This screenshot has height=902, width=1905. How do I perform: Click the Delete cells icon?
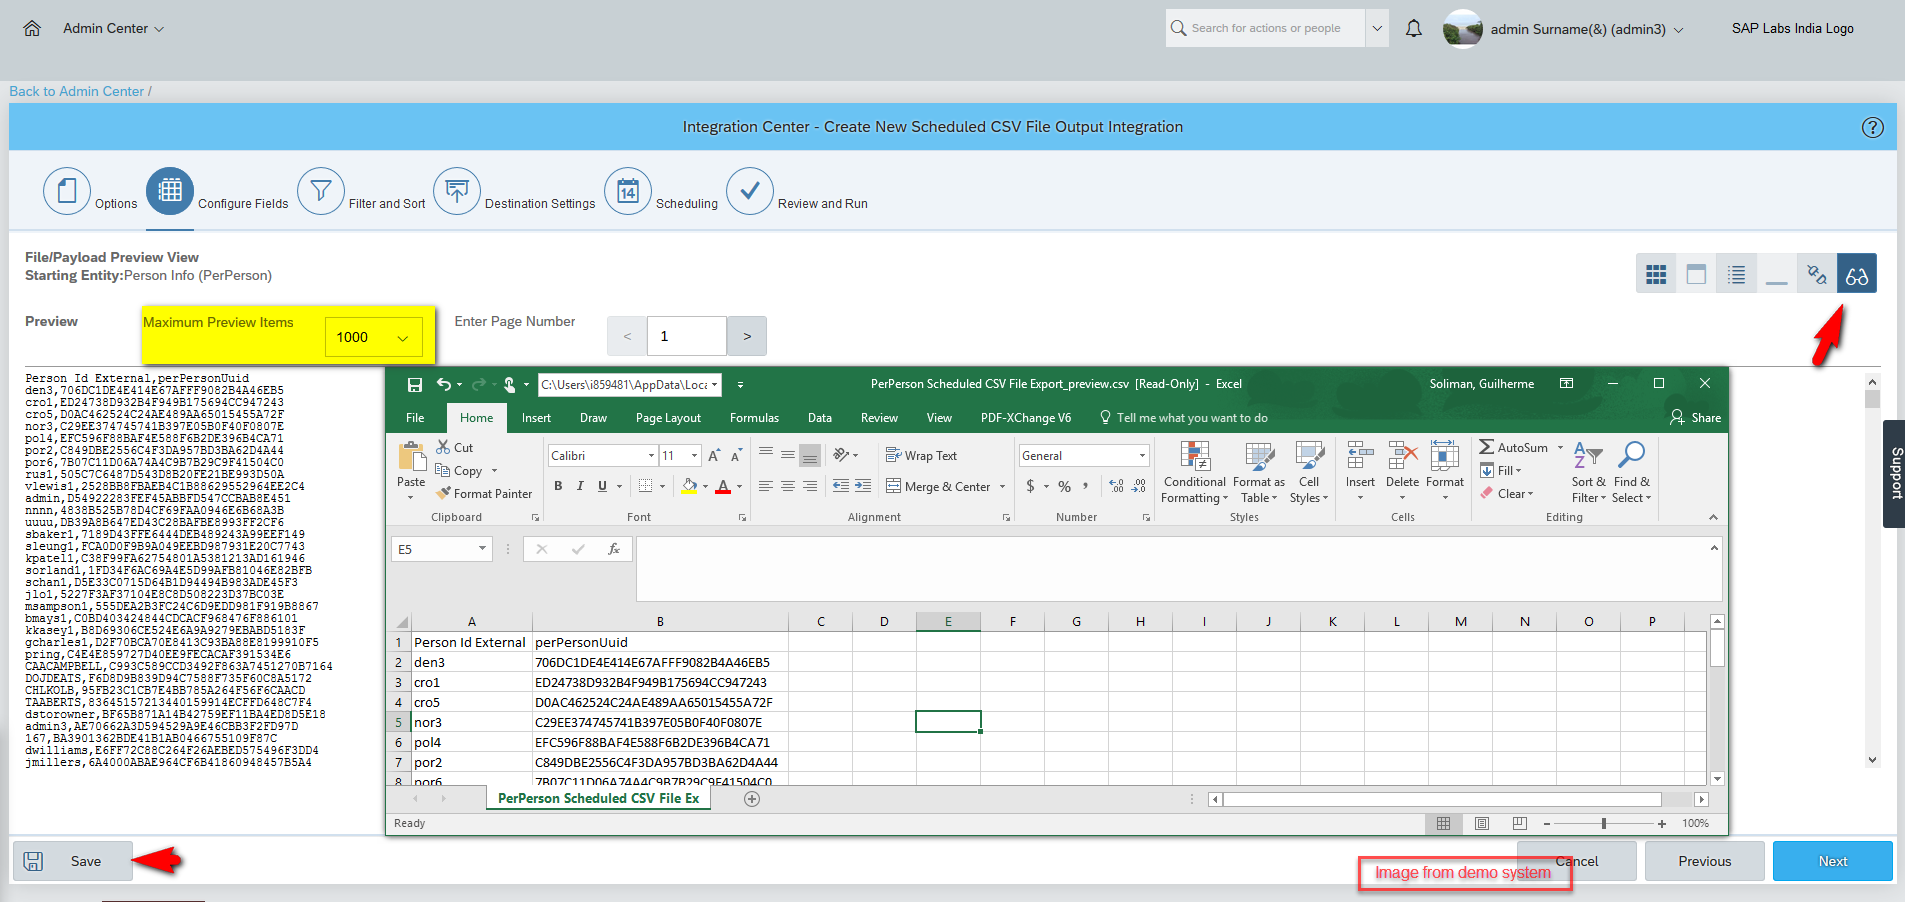click(1402, 457)
